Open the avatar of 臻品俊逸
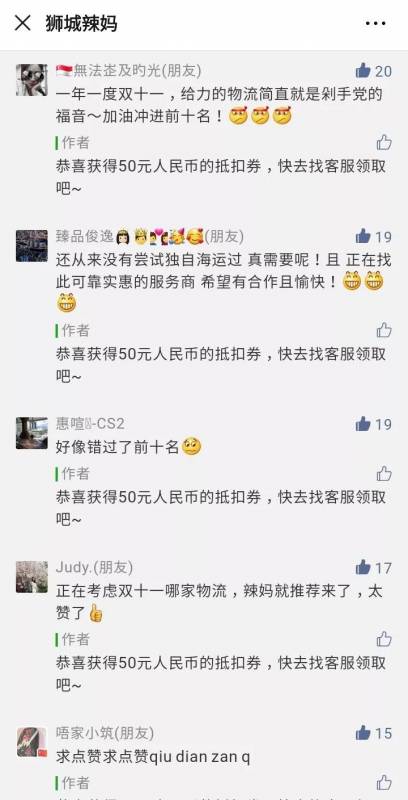The height and width of the screenshot is (800, 408). 32,245
